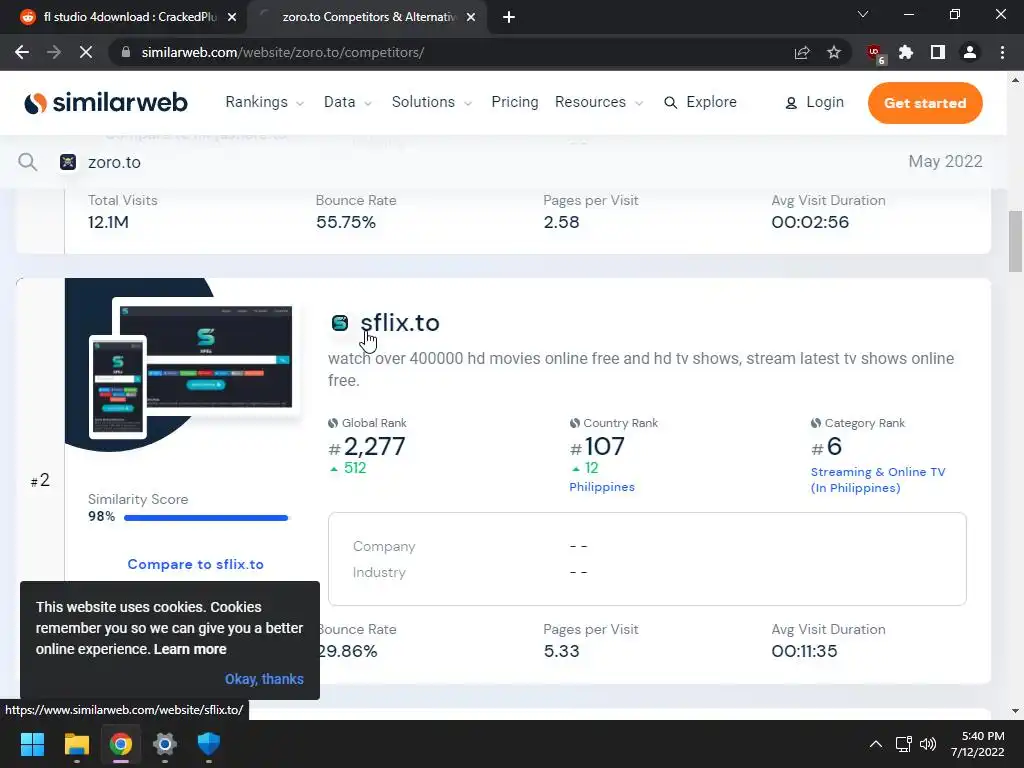This screenshot has width=1024, height=768.
Task: Open Windows Security shield in taskbar
Action: (209, 744)
